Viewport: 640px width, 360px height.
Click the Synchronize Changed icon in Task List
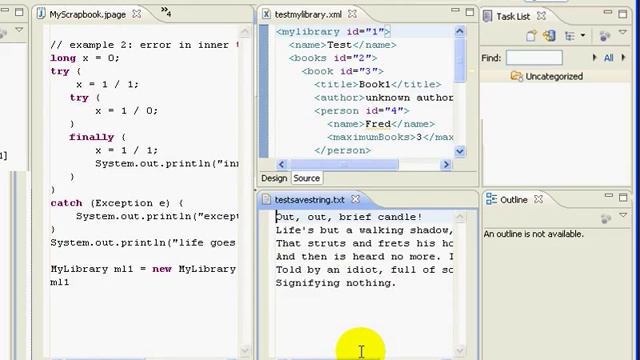[549, 36]
